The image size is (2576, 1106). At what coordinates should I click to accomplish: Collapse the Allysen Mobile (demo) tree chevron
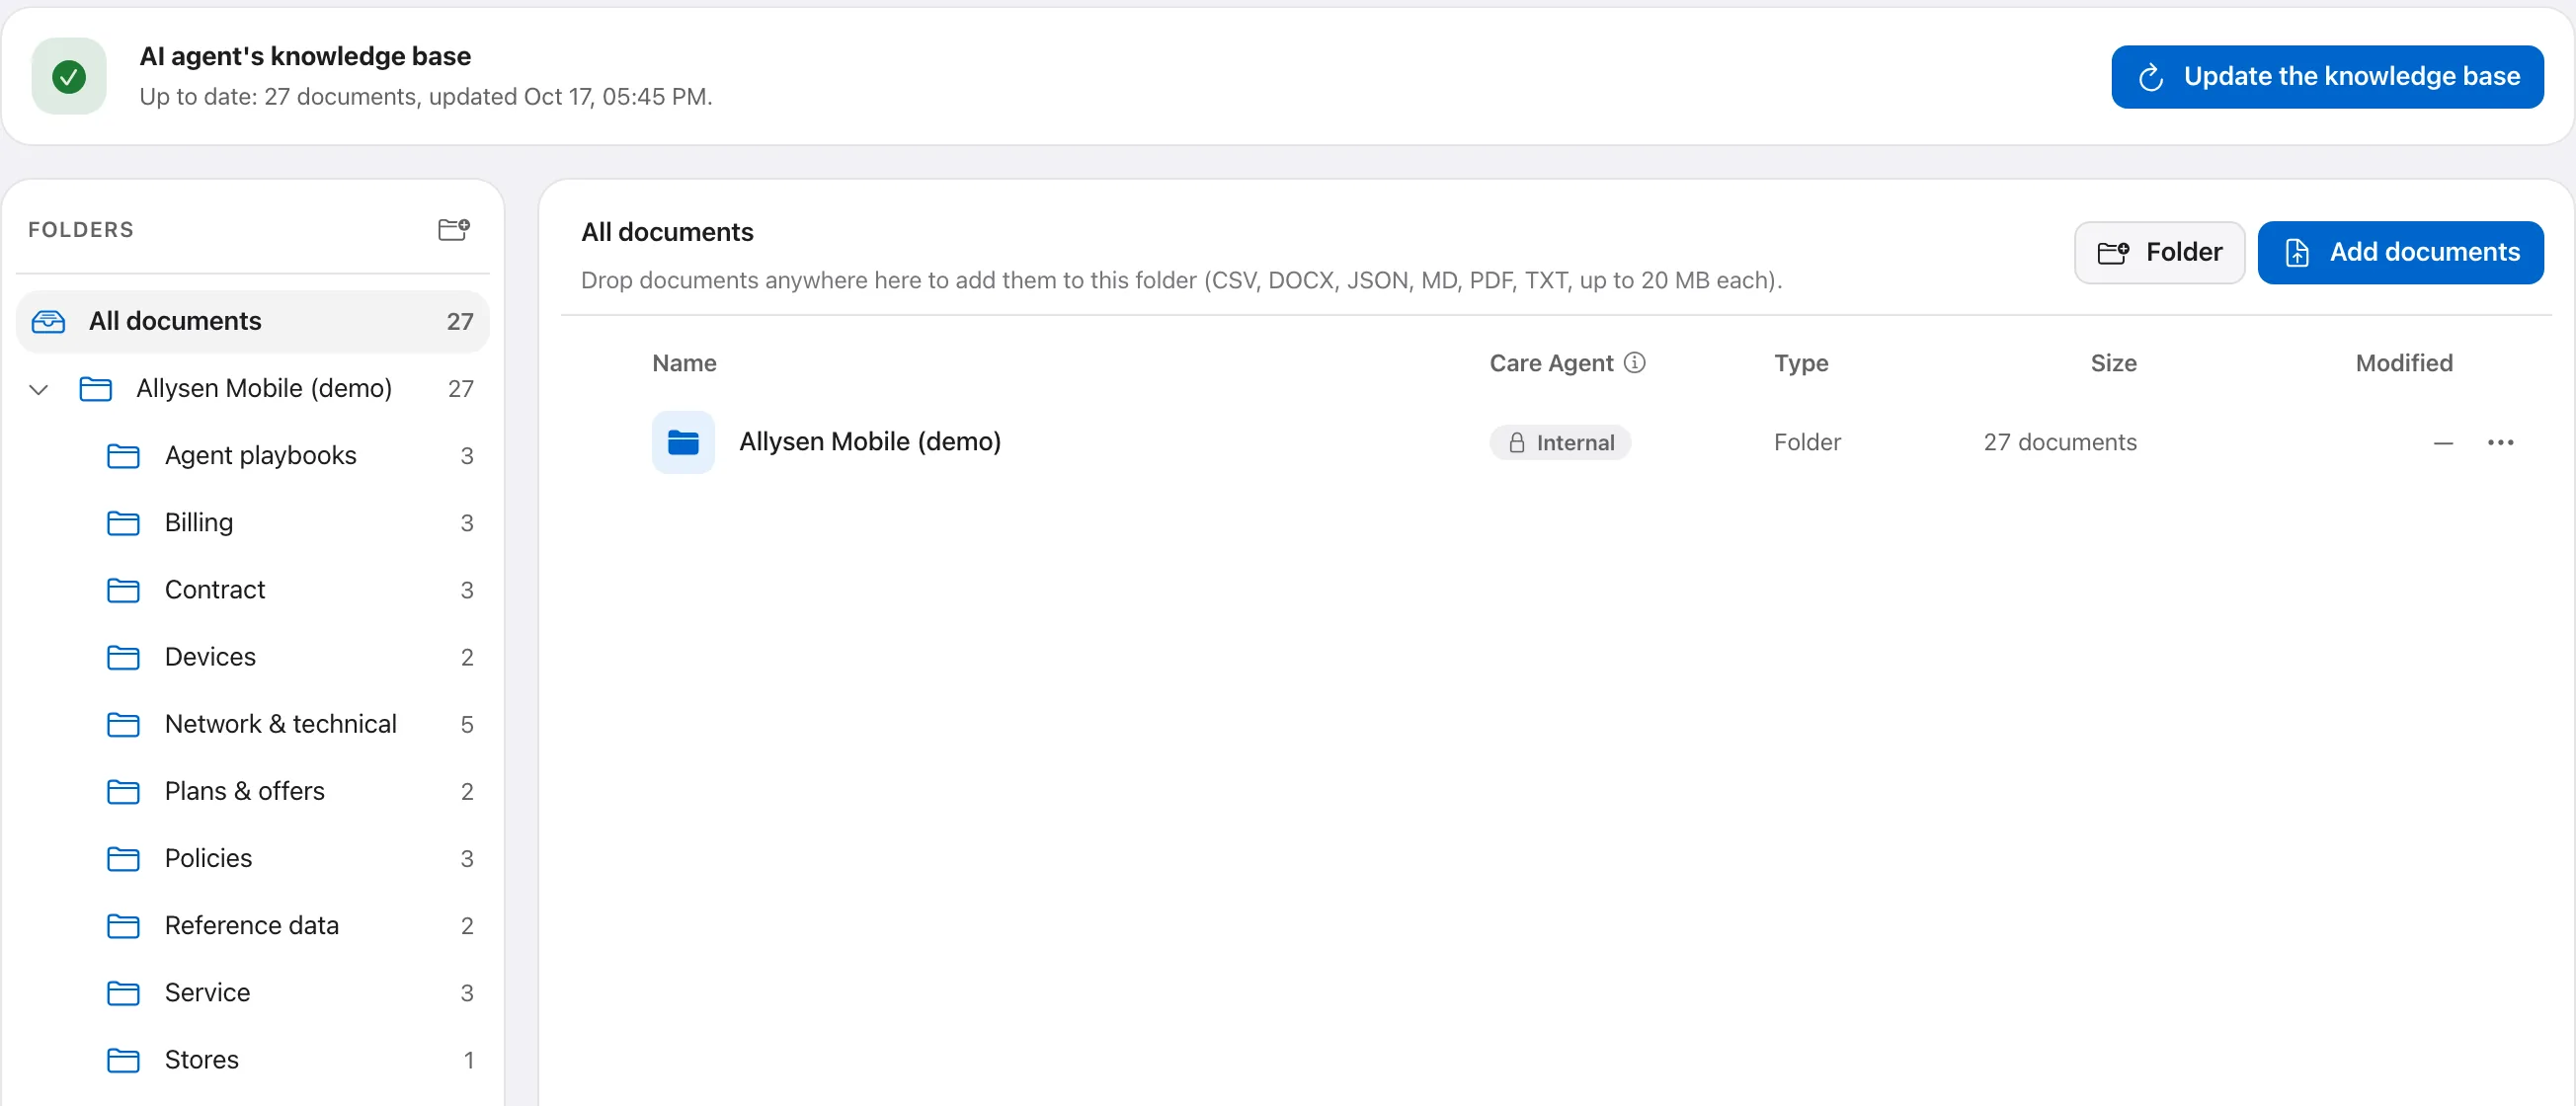pyautogui.click(x=39, y=389)
